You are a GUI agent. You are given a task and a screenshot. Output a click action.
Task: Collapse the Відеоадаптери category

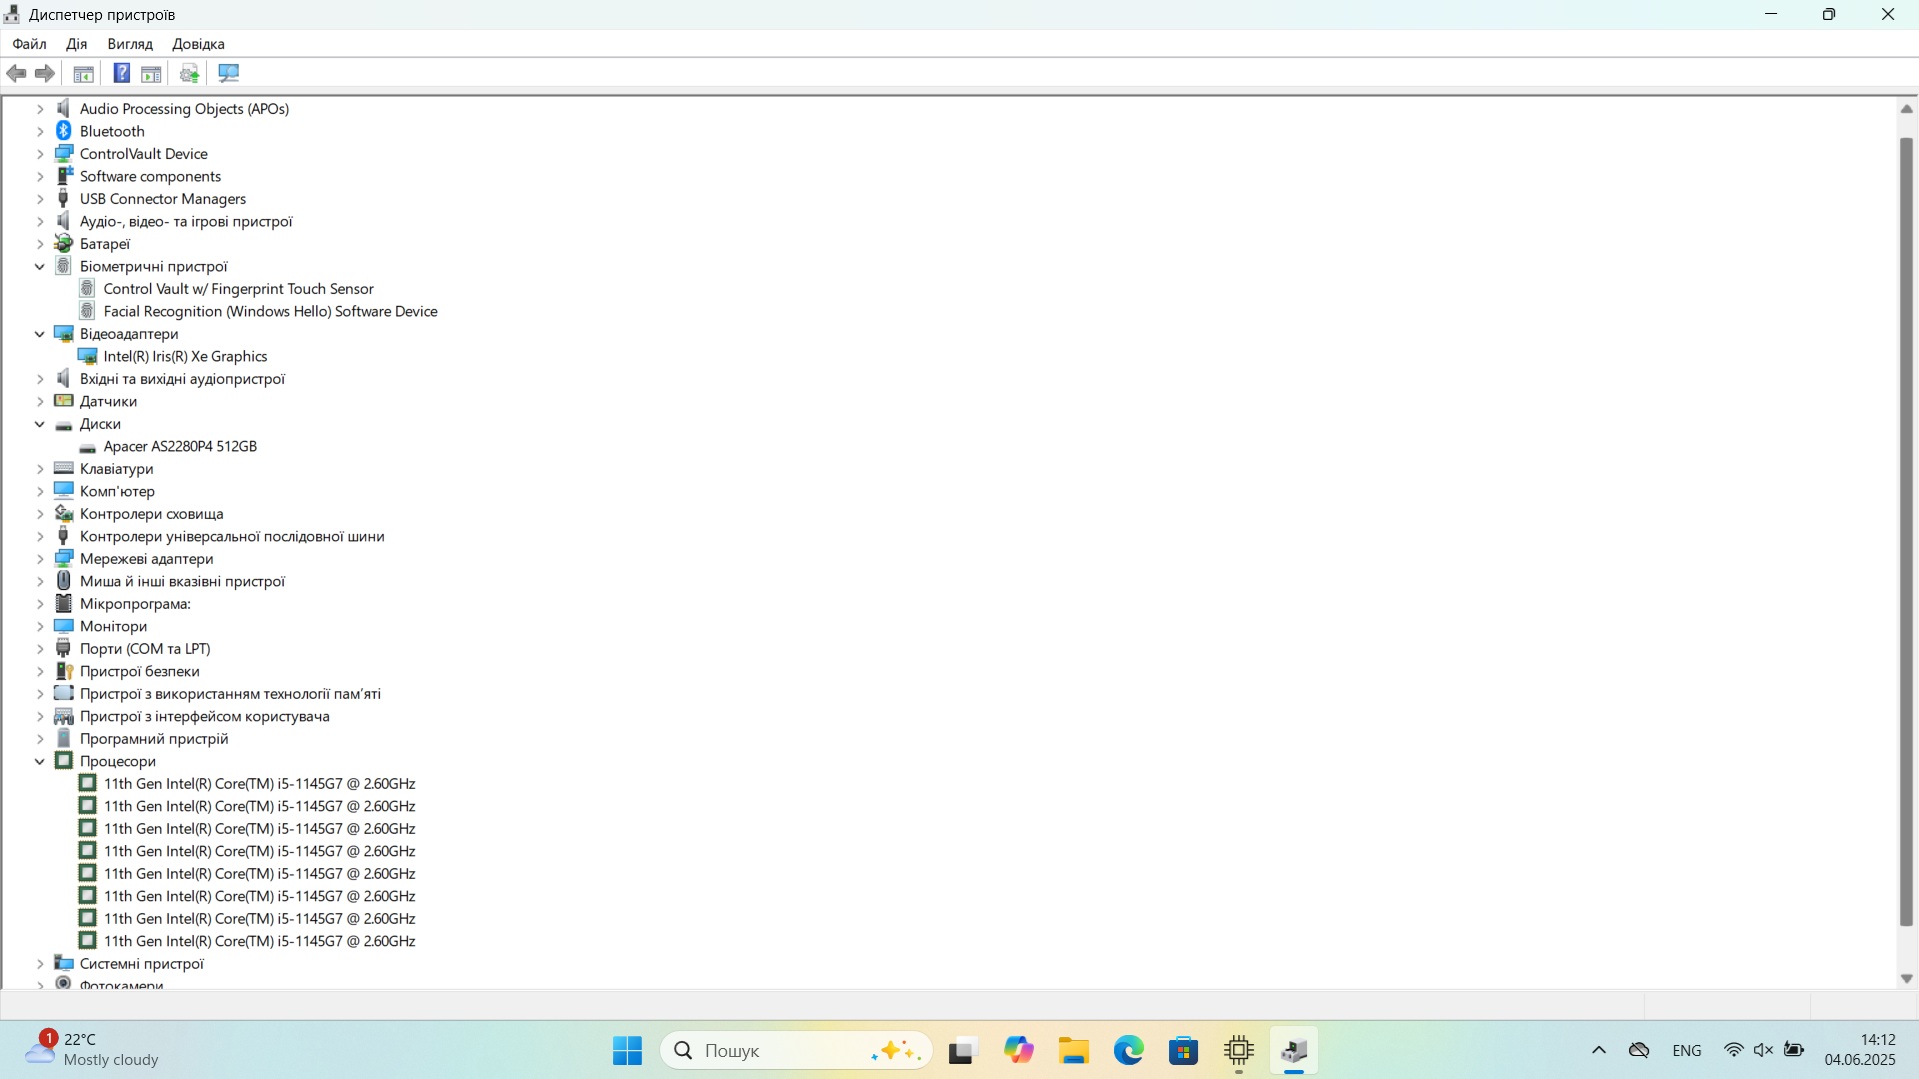(x=40, y=334)
